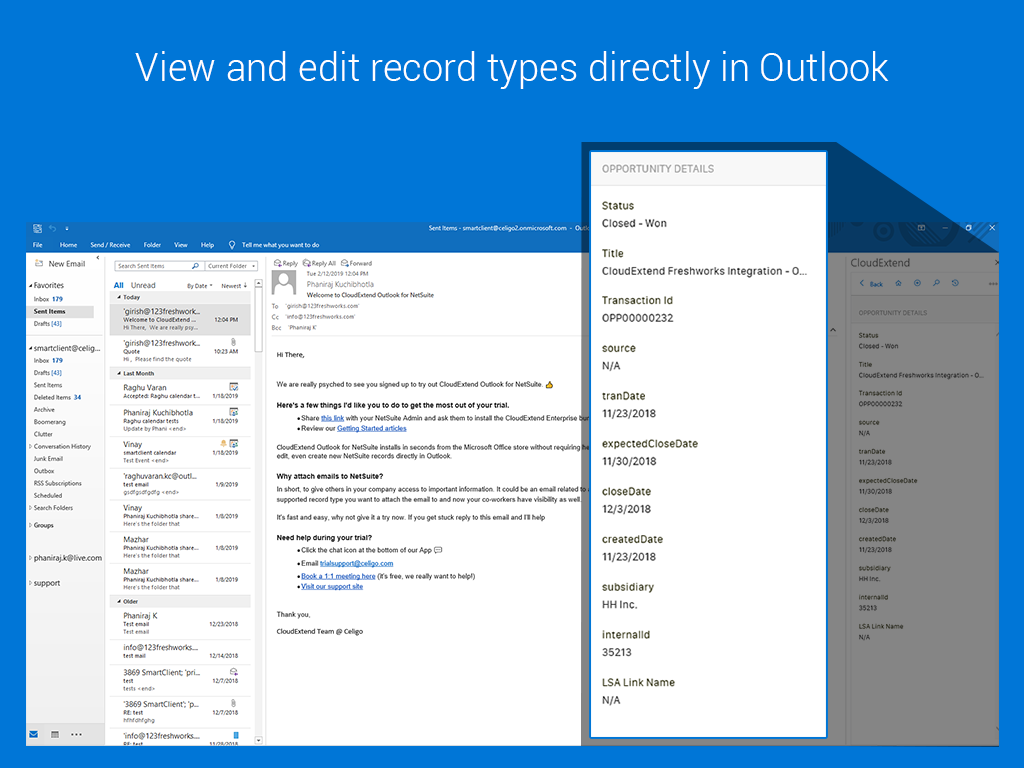Open the Getting Started articles link
Viewport: 1024px width, 768px height.
tap(372, 428)
